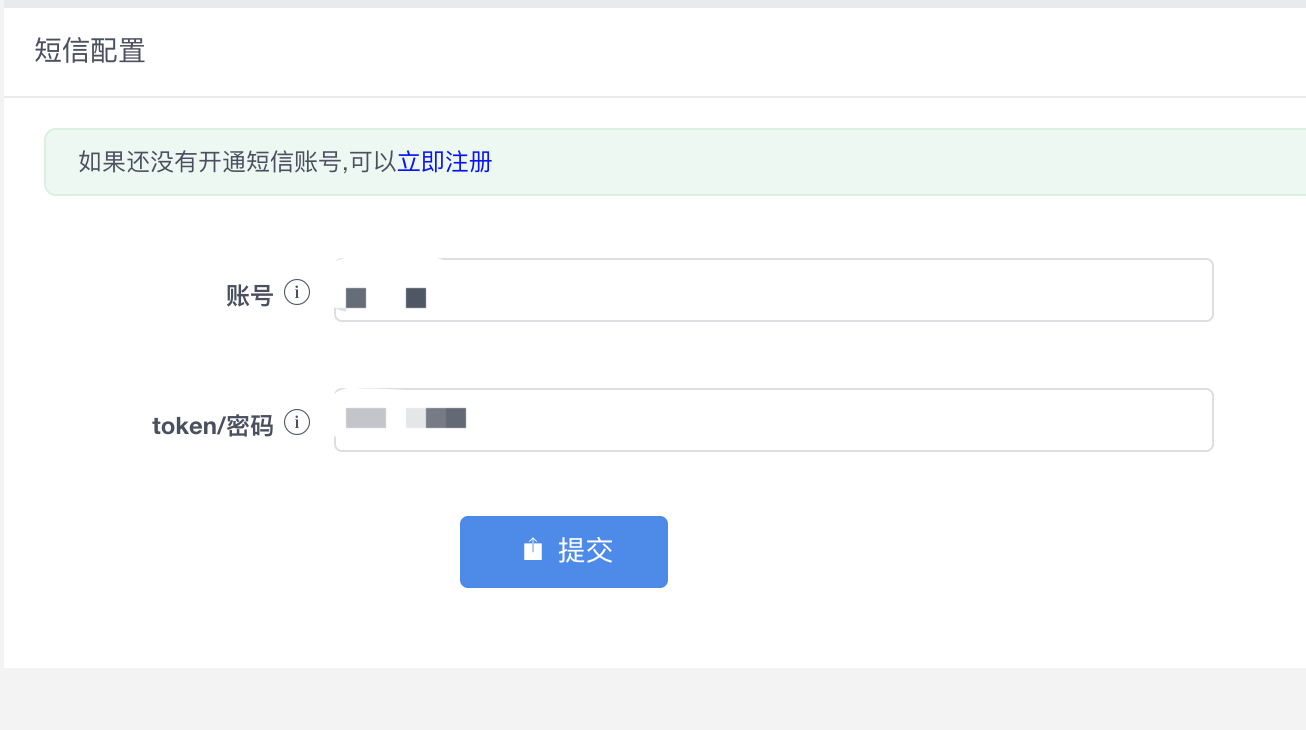Focus the 账号 account input field

pyautogui.click(x=700, y=290)
